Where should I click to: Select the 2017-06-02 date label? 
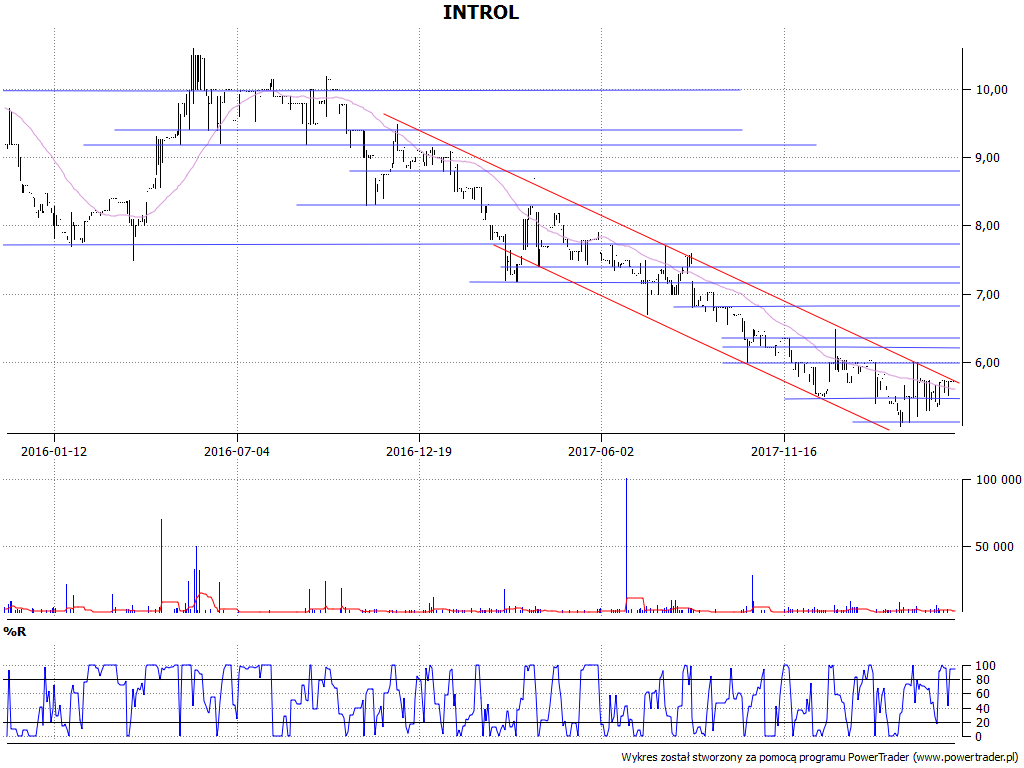tap(601, 451)
